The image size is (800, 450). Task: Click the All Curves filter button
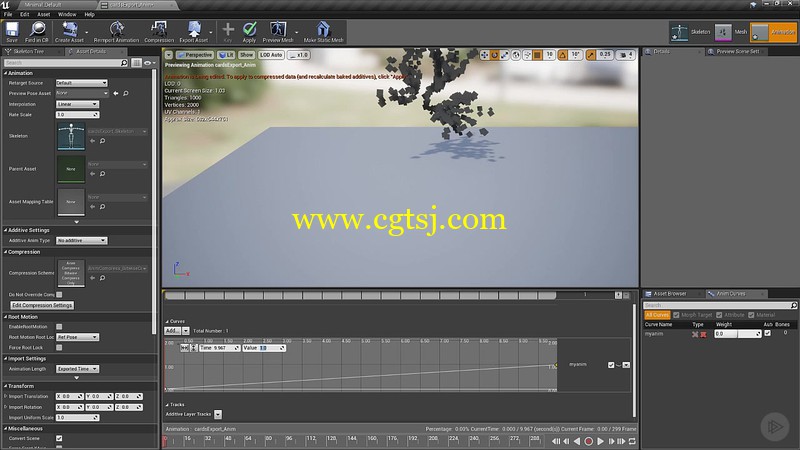tap(657, 315)
